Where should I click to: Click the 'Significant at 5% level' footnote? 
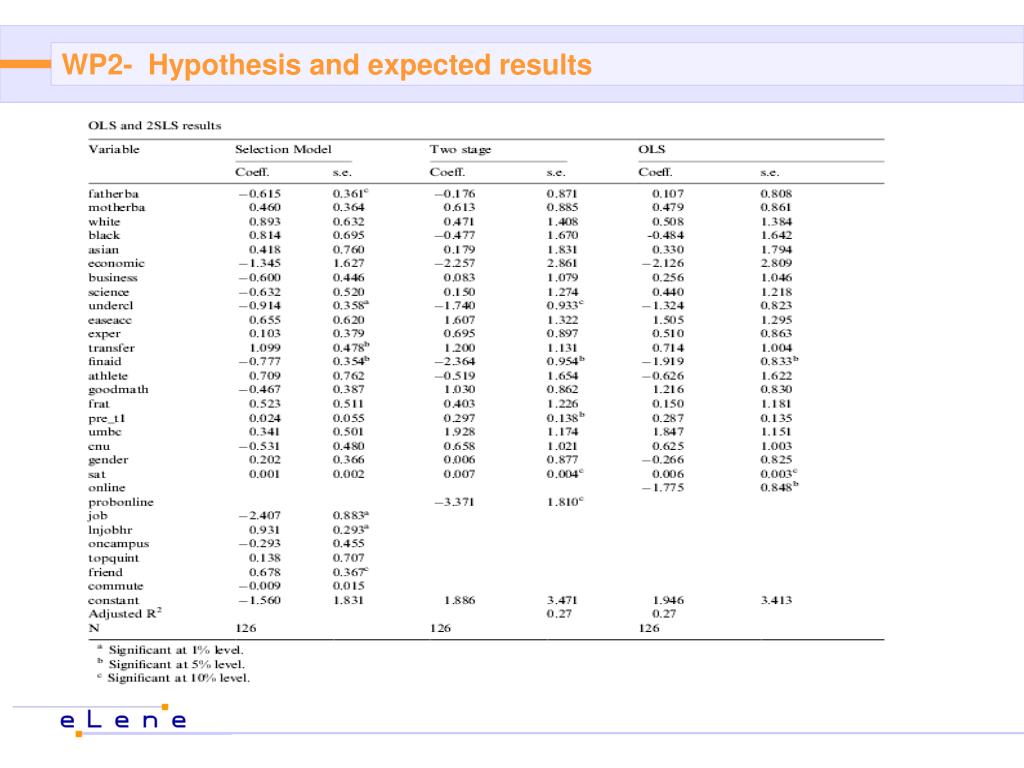170,665
